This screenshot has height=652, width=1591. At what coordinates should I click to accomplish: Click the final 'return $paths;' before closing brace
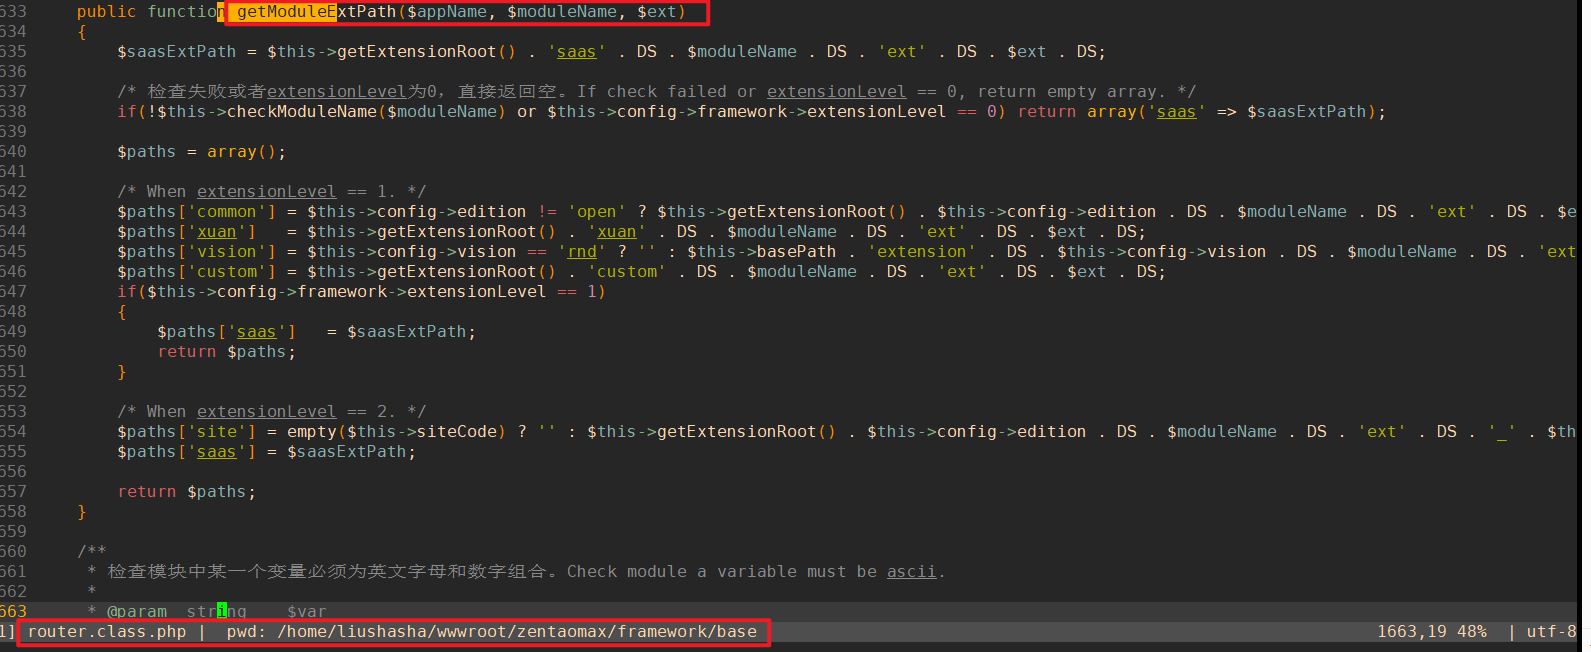click(187, 492)
